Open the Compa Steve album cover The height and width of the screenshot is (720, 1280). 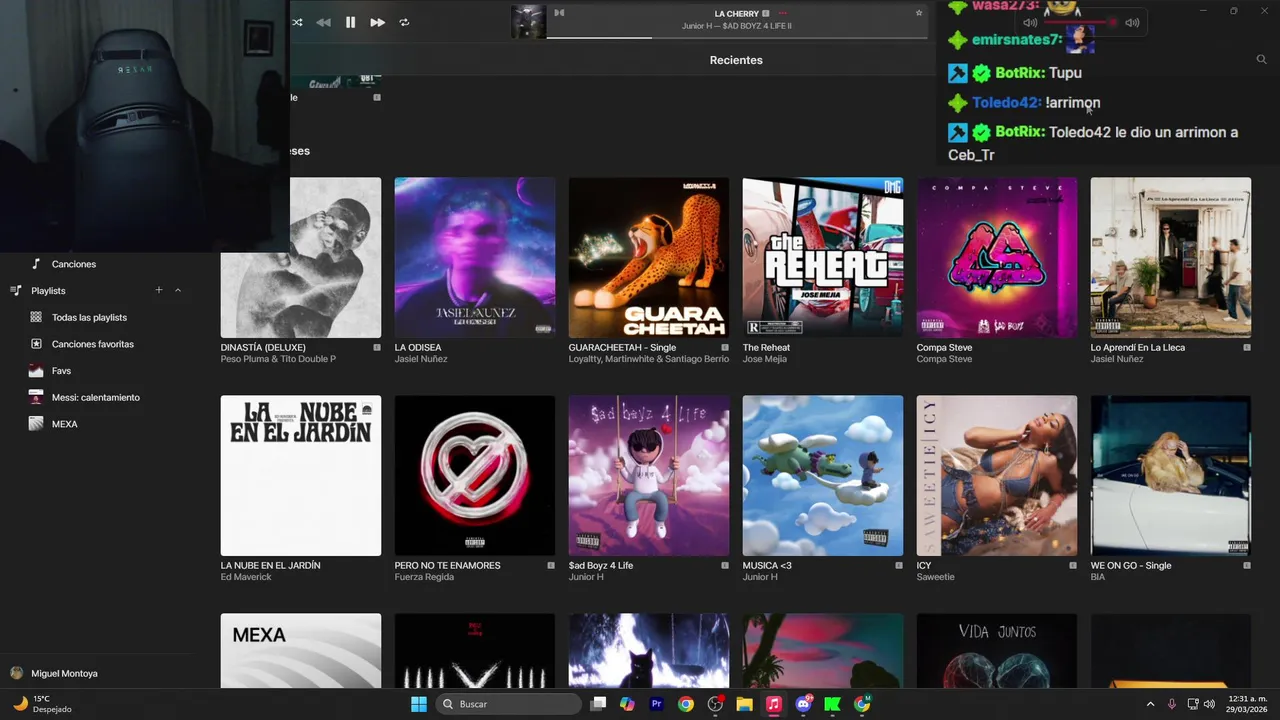(x=997, y=258)
